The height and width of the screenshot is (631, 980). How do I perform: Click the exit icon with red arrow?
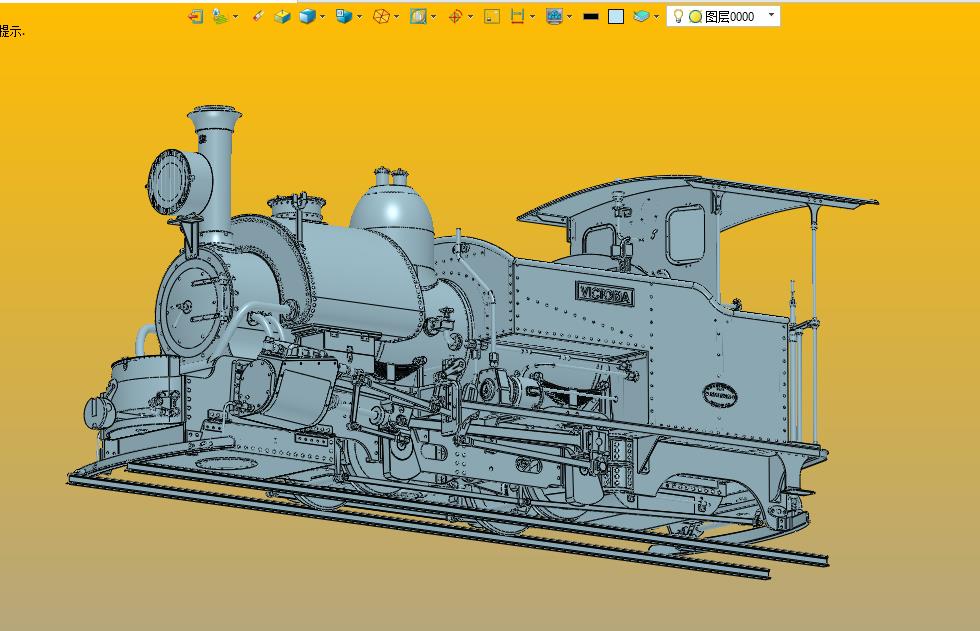pyautogui.click(x=196, y=16)
